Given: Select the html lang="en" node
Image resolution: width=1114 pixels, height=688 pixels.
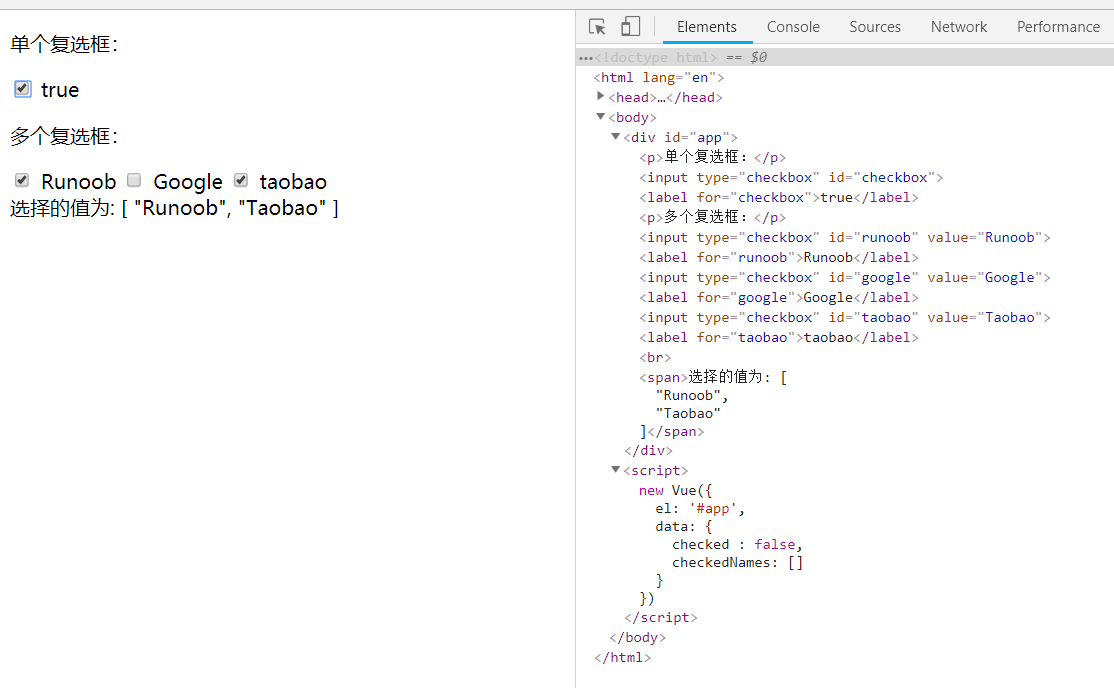Looking at the screenshot, I should (659, 77).
